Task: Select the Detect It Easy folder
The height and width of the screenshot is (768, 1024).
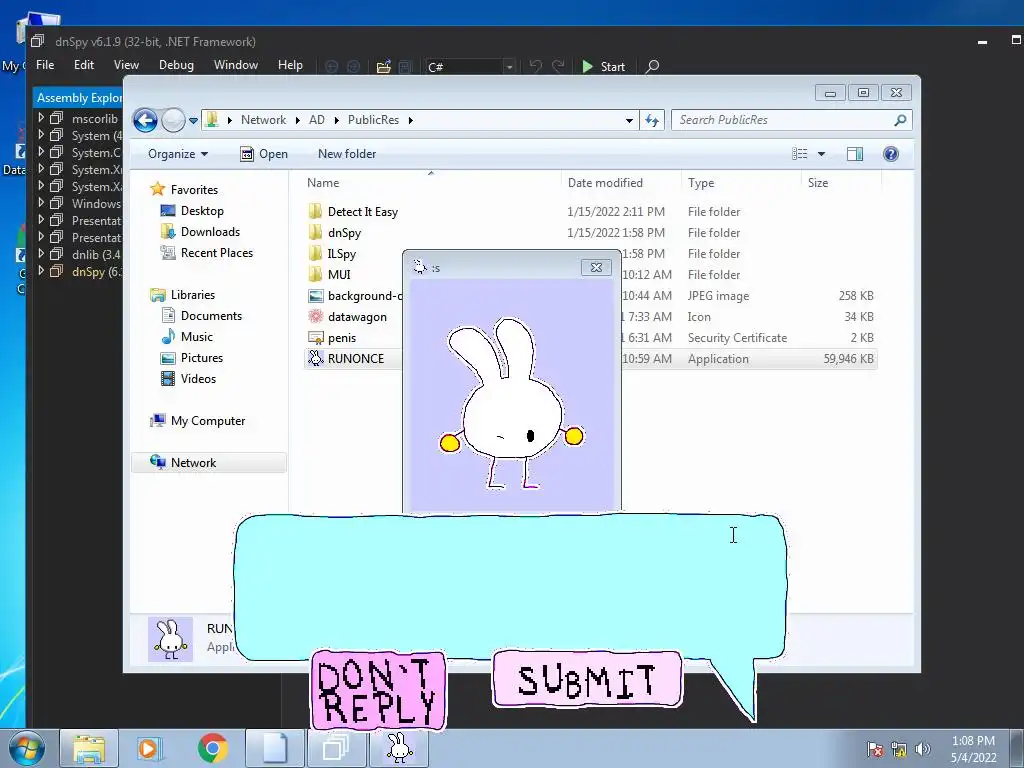Action: (362, 212)
